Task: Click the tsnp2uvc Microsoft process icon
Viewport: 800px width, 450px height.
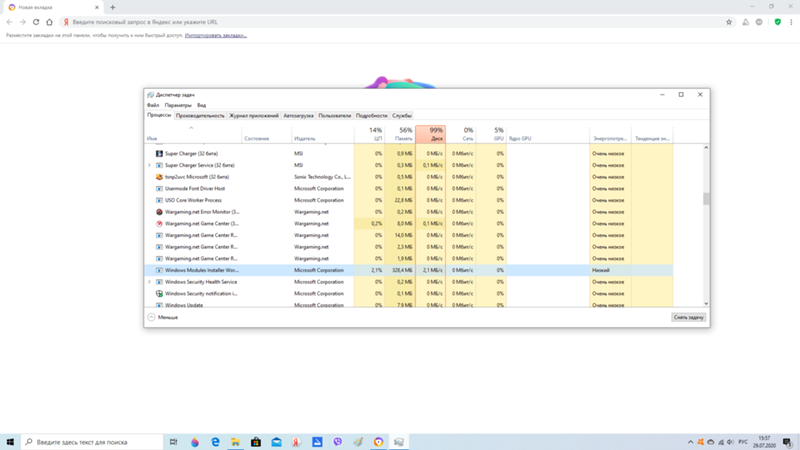Action: pos(159,177)
